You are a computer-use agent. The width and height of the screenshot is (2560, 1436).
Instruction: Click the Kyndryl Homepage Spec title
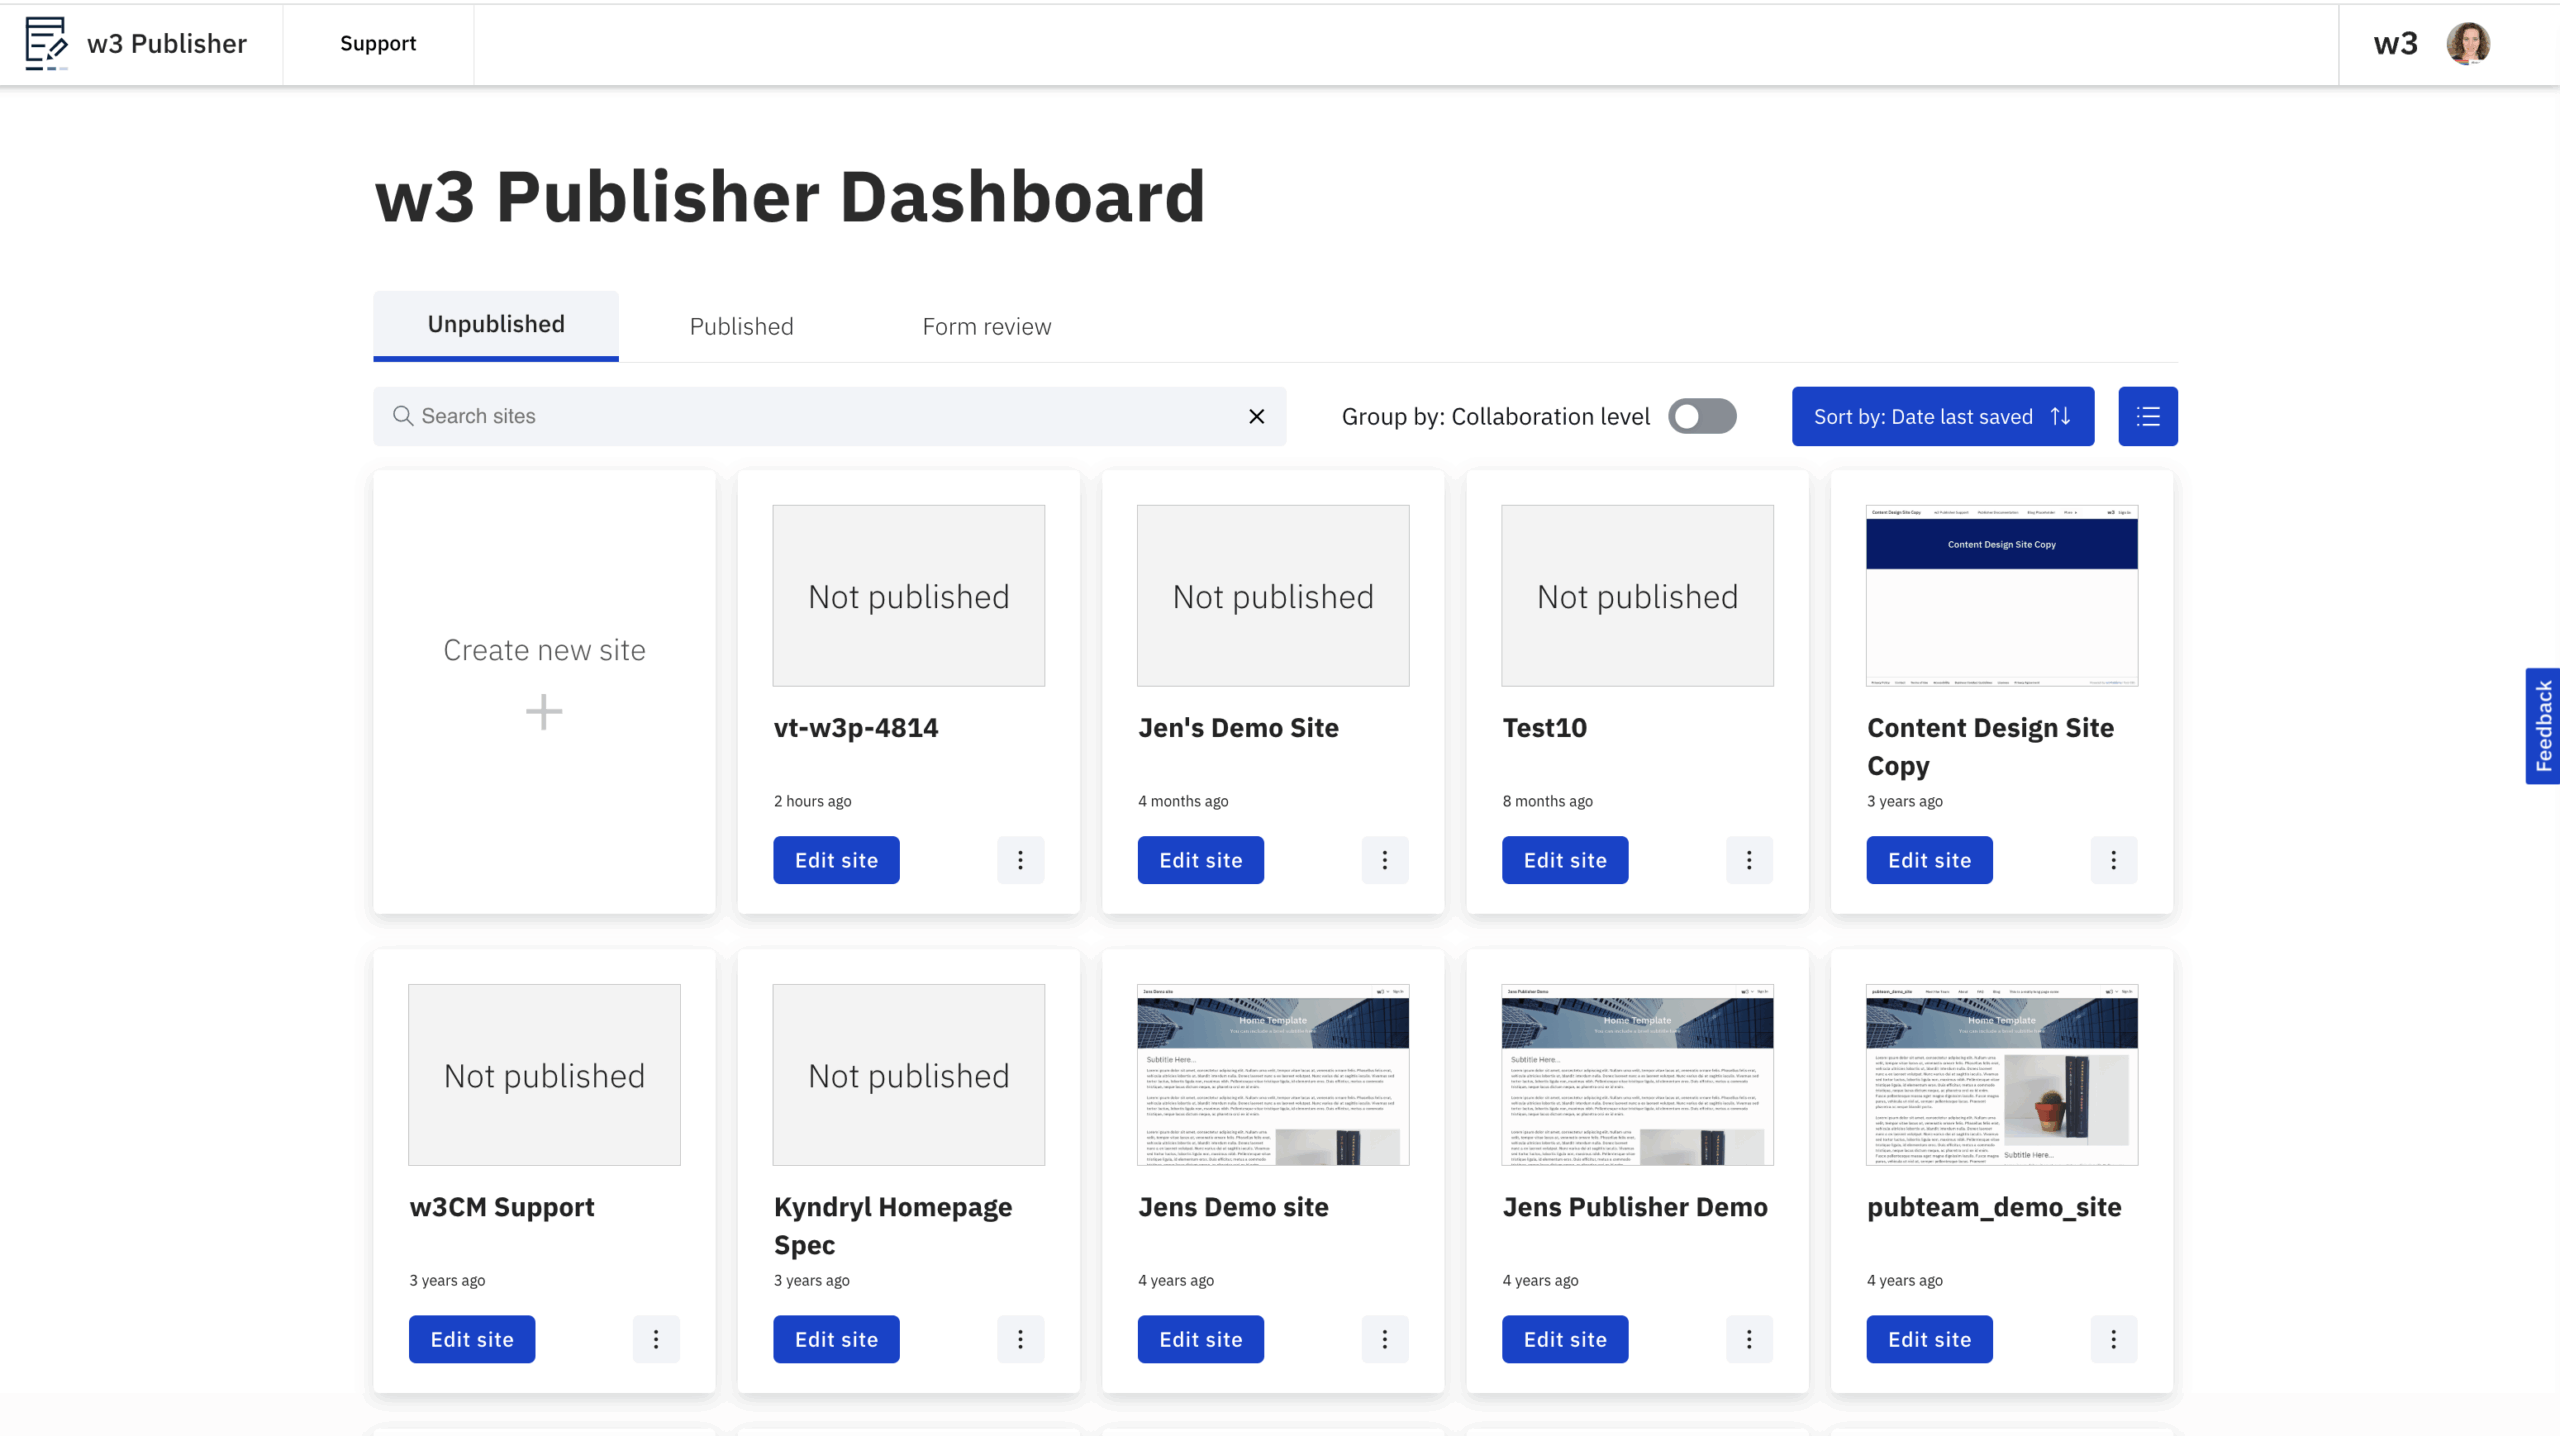(x=893, y=1226)
